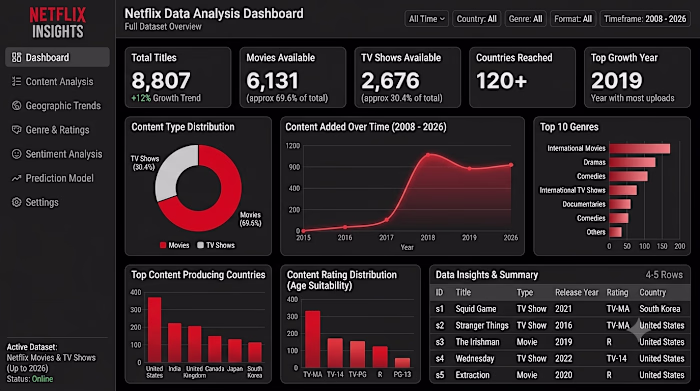Click the Stranger Things title cell

pyautogui.click(x=482, y=325)
